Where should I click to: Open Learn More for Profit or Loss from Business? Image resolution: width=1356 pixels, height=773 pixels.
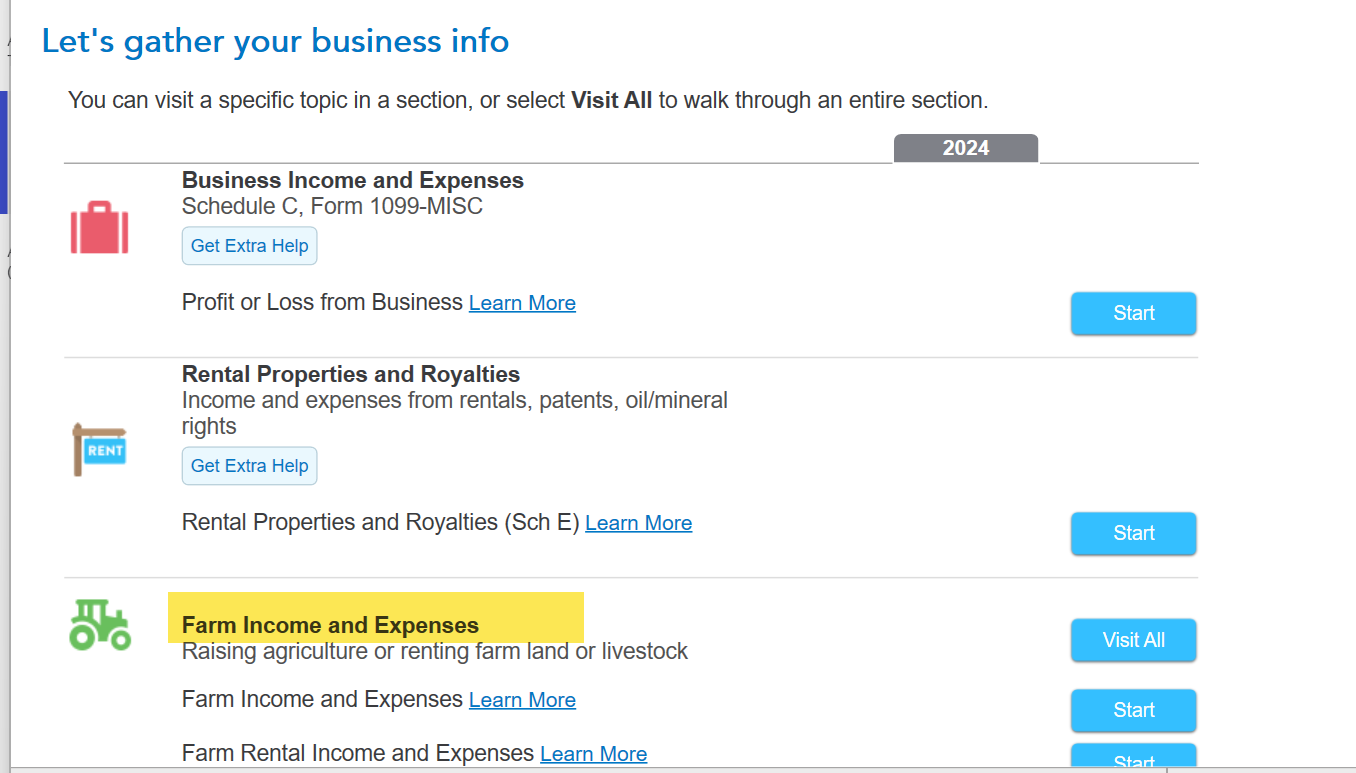[x=522, y=303]
